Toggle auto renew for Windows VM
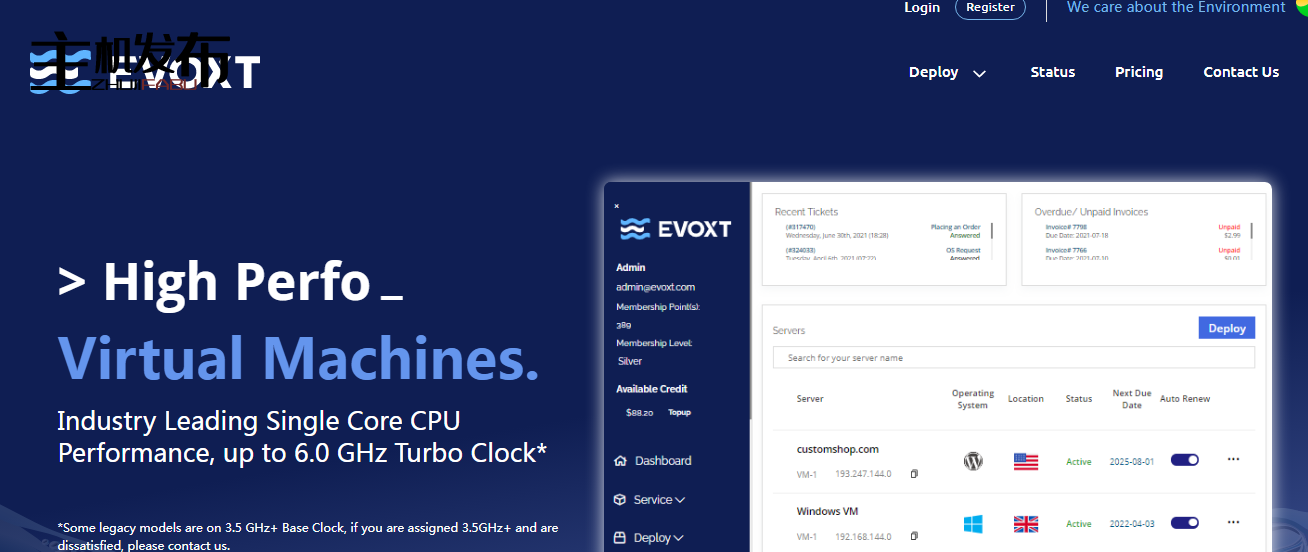 click(x=1184, y=523)
